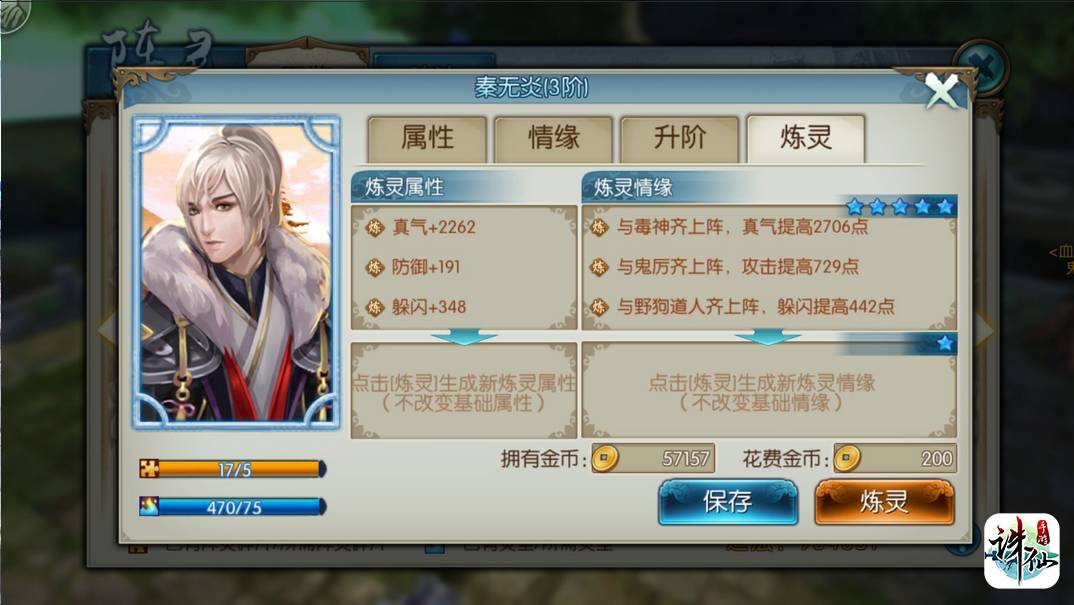Click the icon beside 与鬼厉齐上阵 bond
This screenshot has height=605, width=1074.
(x=599, y=267)
